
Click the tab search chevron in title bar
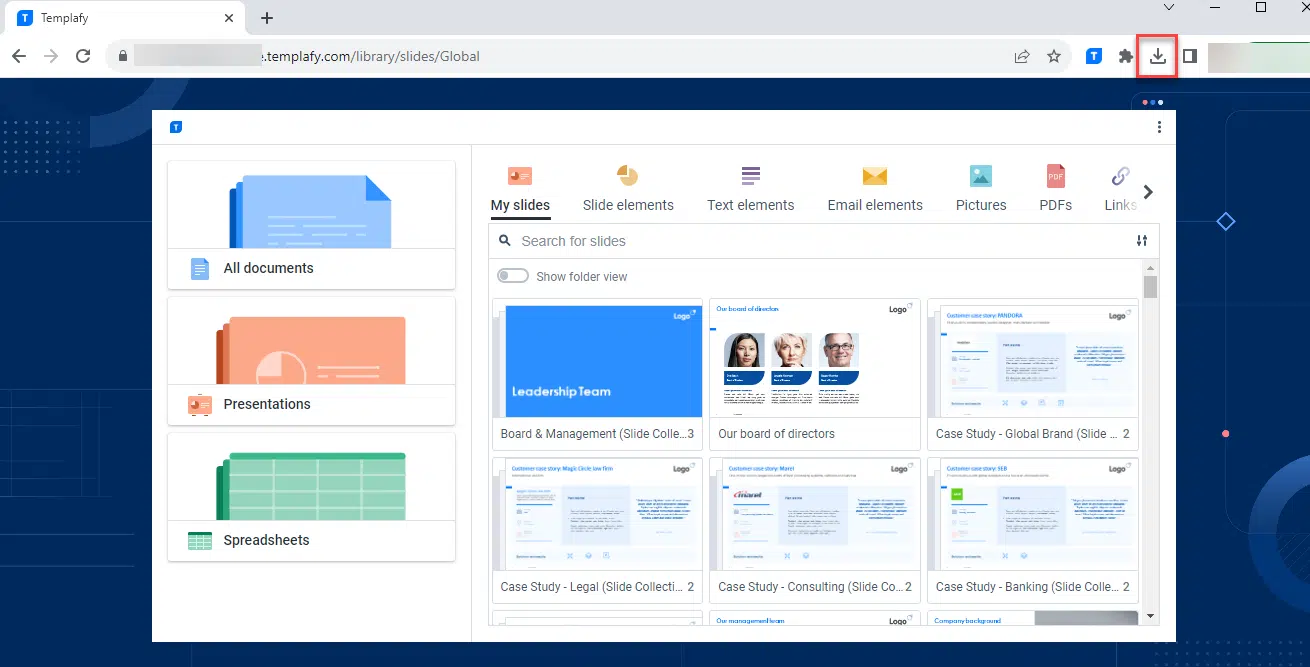click(1170, 7)
